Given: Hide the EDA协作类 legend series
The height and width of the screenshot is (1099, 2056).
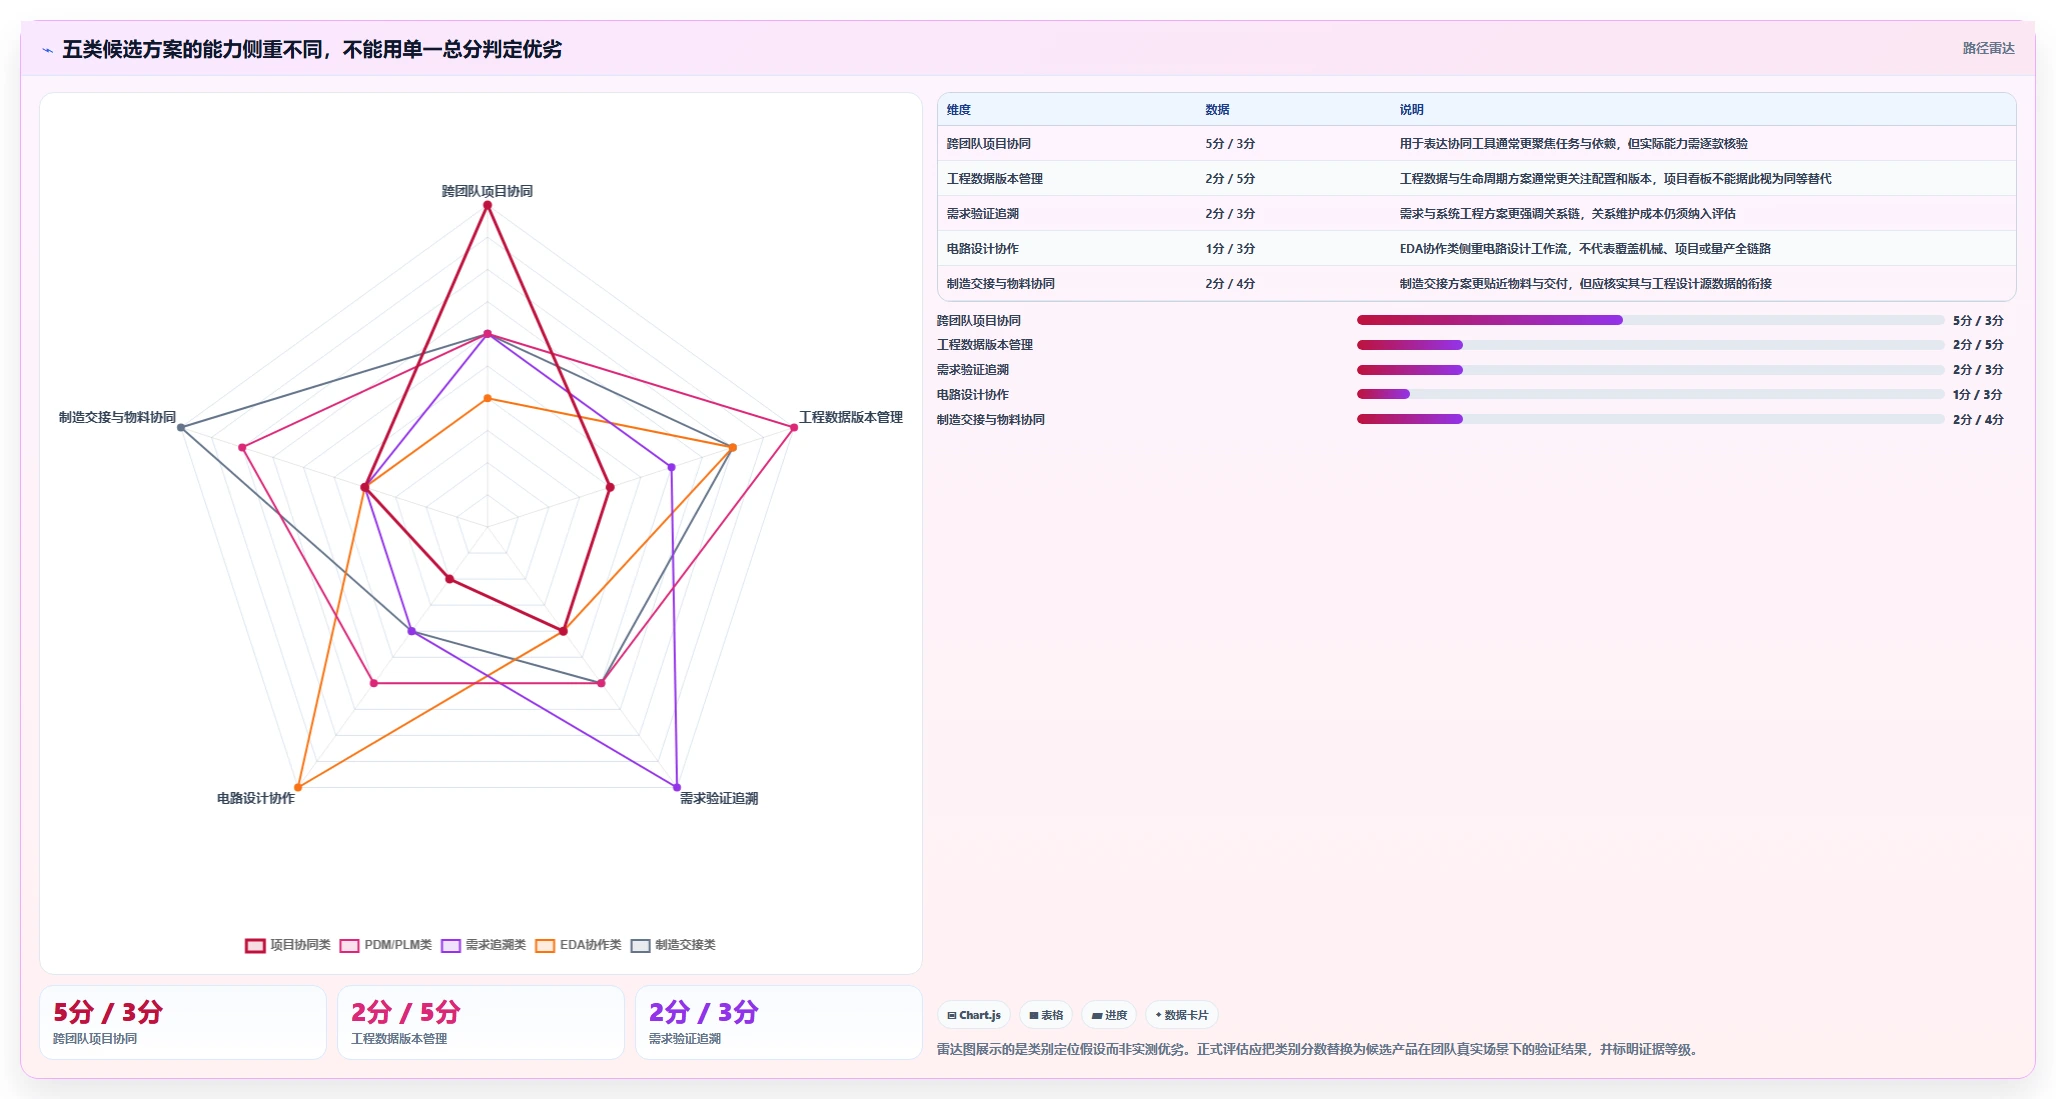Looking at the screenshot, I should [x=578, y=945].
